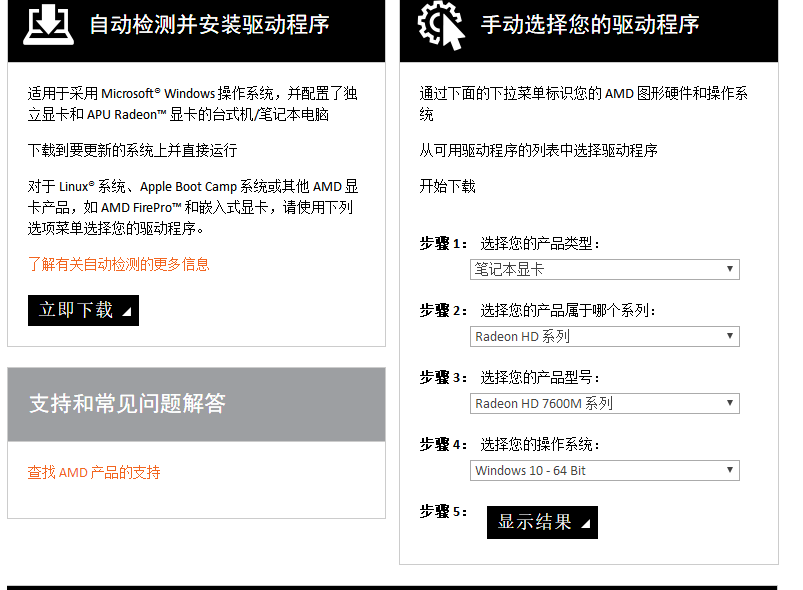The height and width of the screenshot is (590, 803).
Task: Click the gear and cursor icon
Action: coord(441,25)
